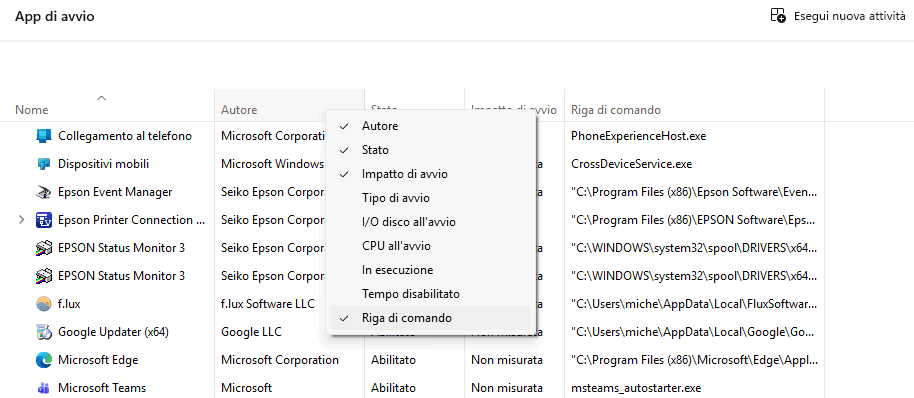Click the Epson Event Manager scanner icon
This screenshot has width=914, height=398.
(44, 192)
